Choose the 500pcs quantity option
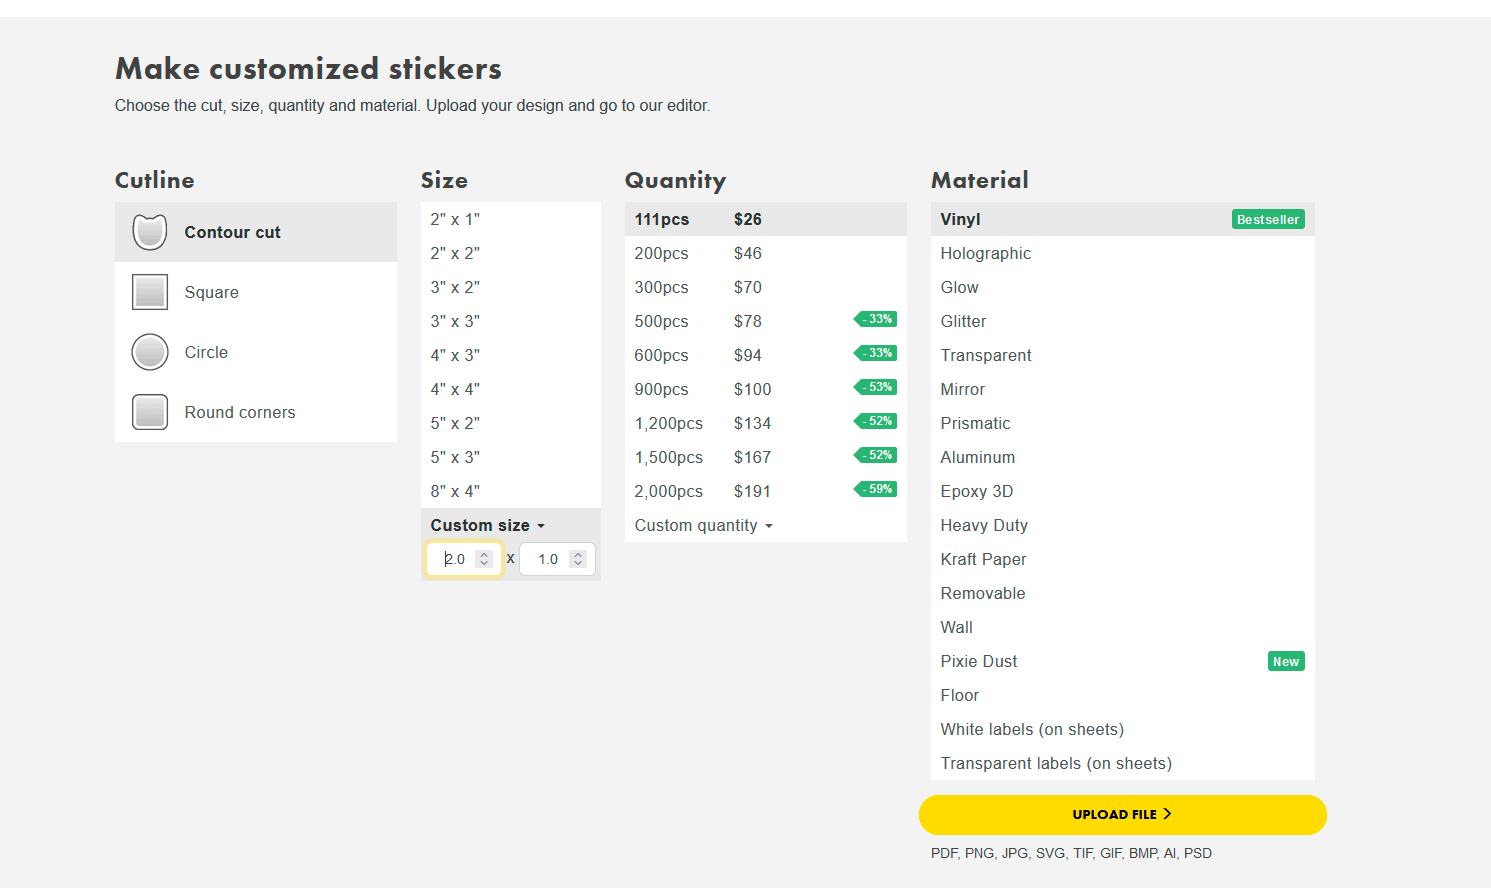Viewport: 1491px width, 888px height. click(x=662, y=321)
